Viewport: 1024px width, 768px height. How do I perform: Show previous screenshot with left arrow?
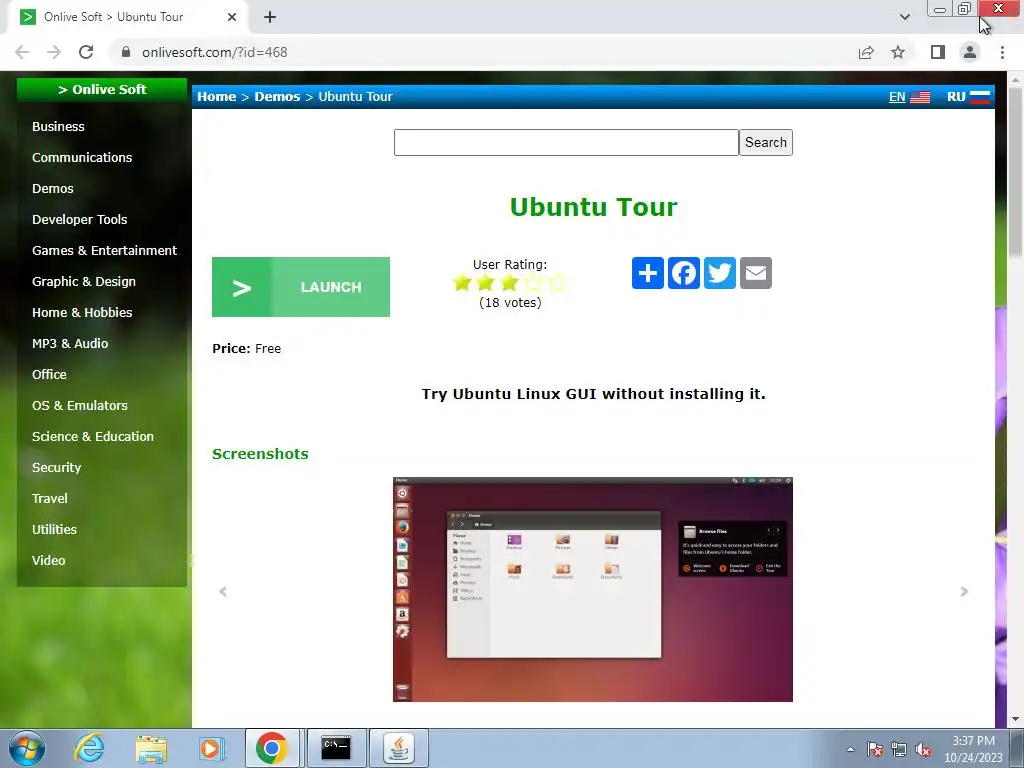coord(223,592)
